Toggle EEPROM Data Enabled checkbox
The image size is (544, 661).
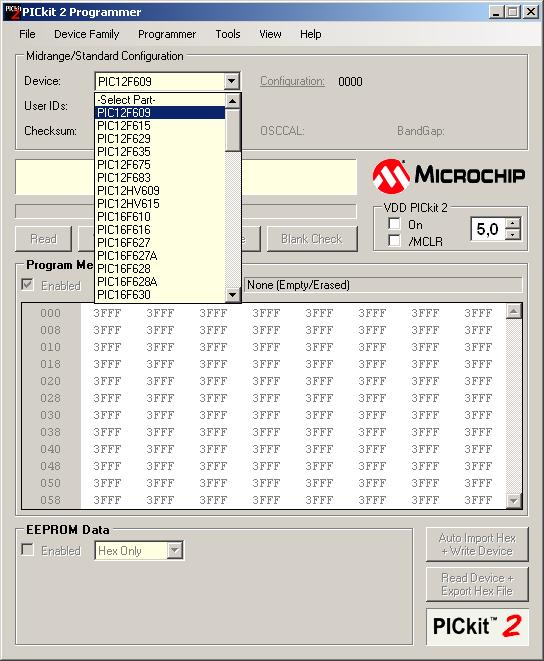pos(27,550)
